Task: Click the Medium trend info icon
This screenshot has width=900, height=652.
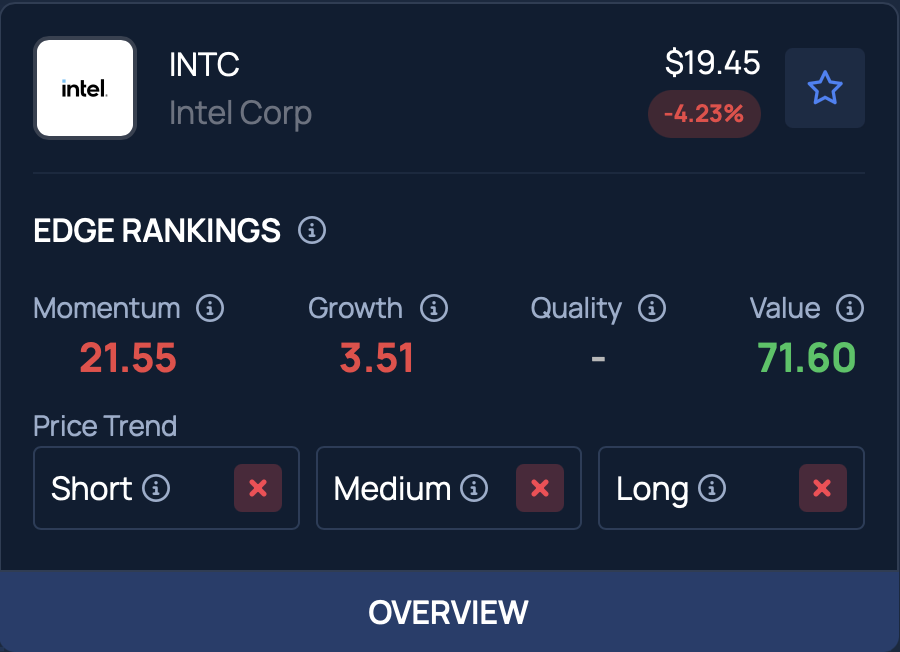Action: (474, 488)
